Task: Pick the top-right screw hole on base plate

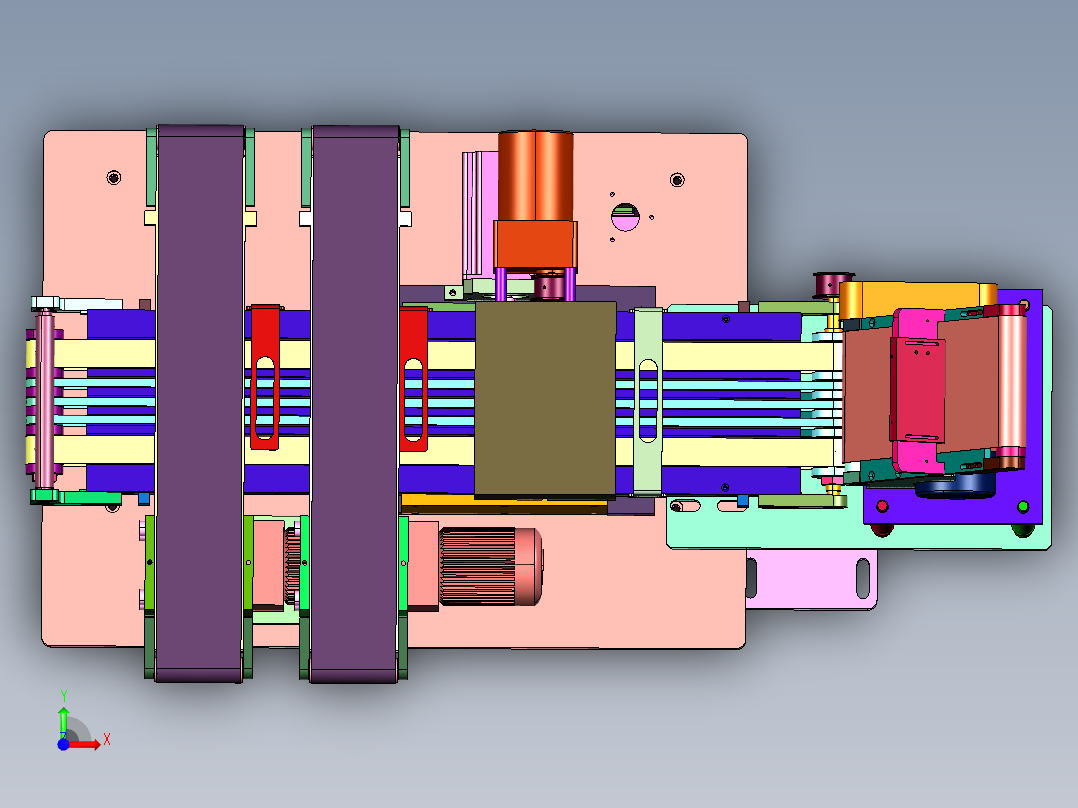Action: tap(677, 179)
